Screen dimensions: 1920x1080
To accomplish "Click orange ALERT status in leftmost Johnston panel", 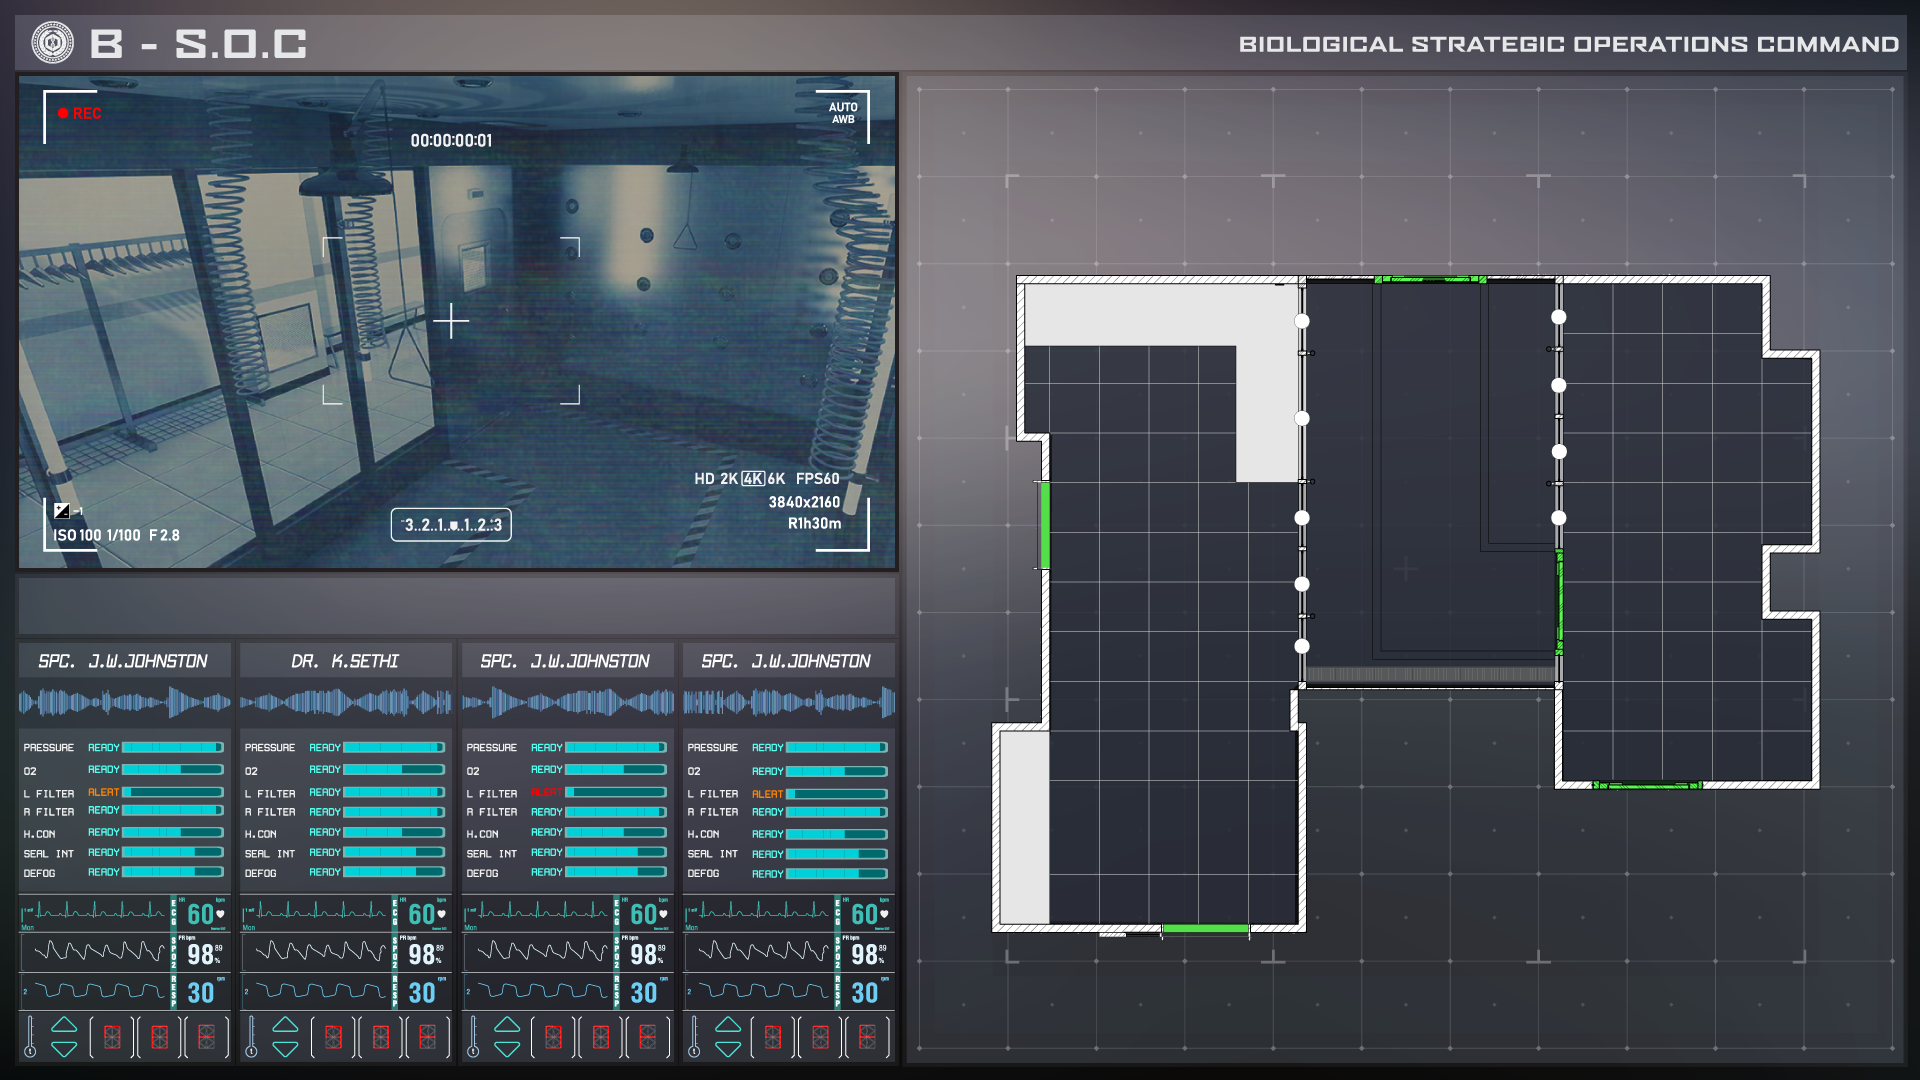I will tap(103, 792).
